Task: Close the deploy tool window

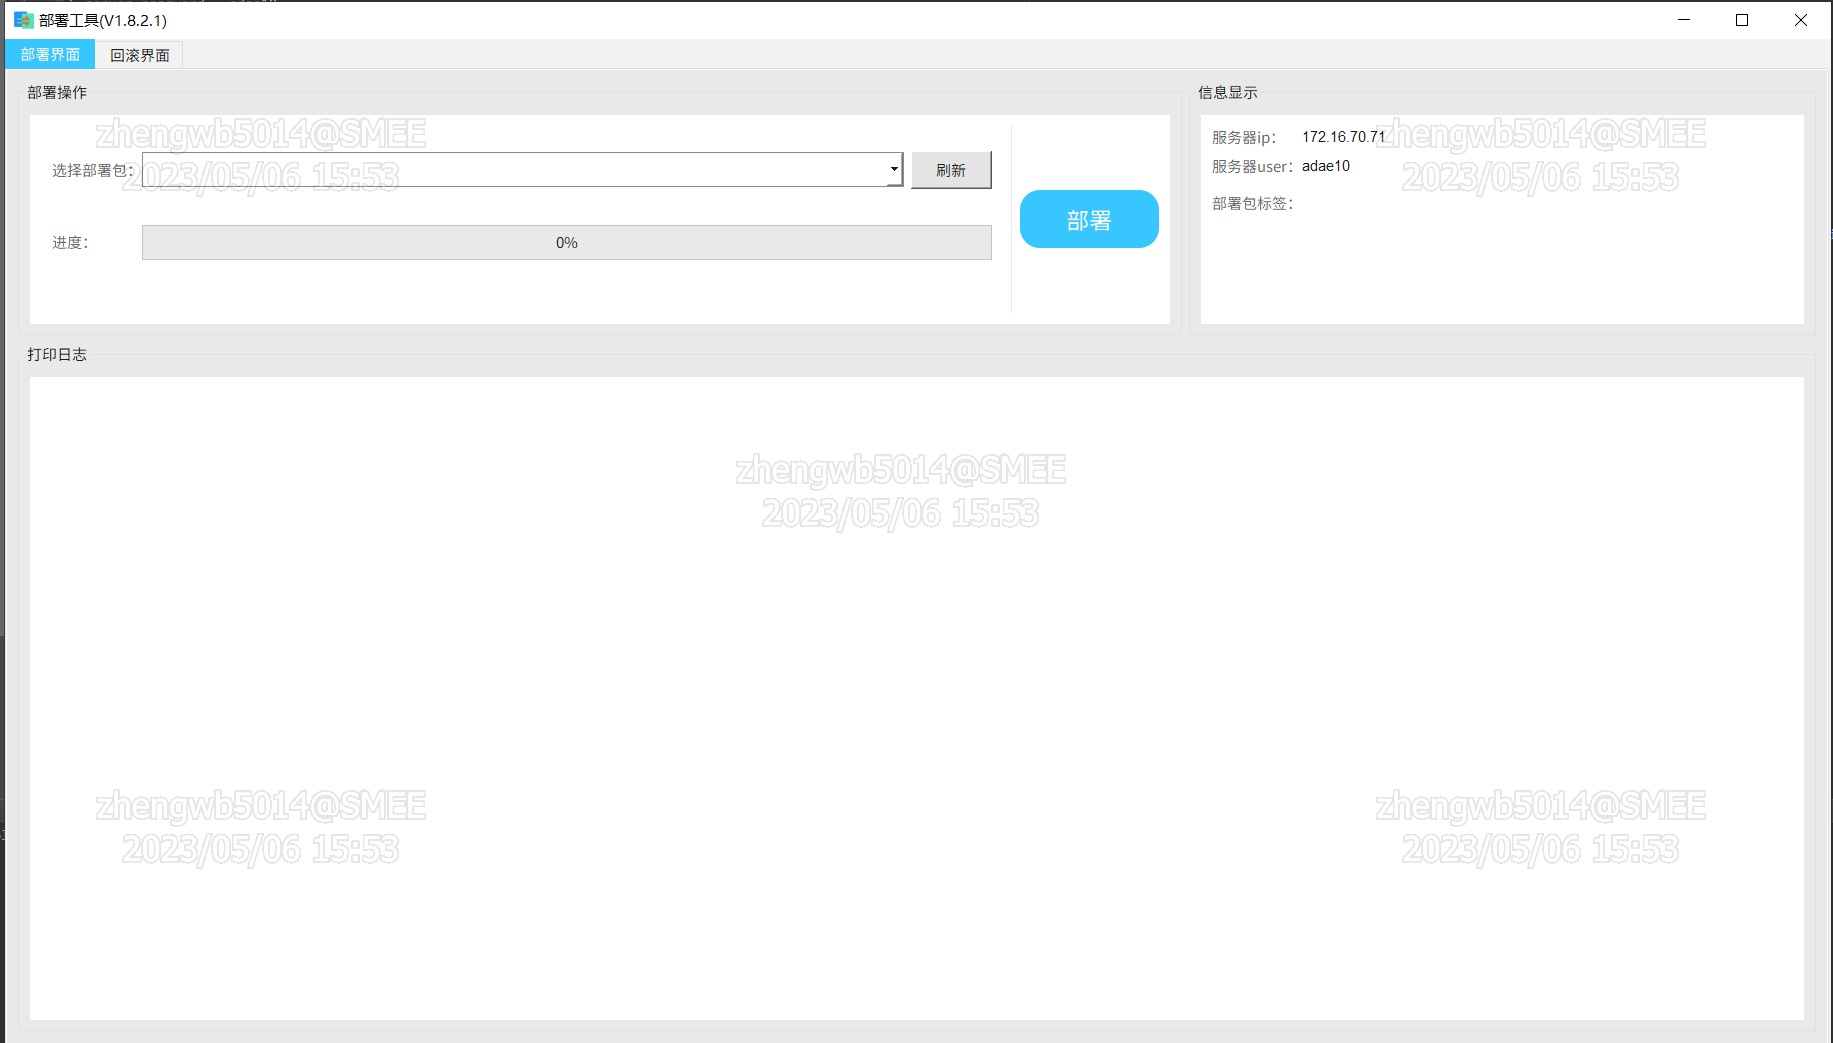Action: point(1801,20)
